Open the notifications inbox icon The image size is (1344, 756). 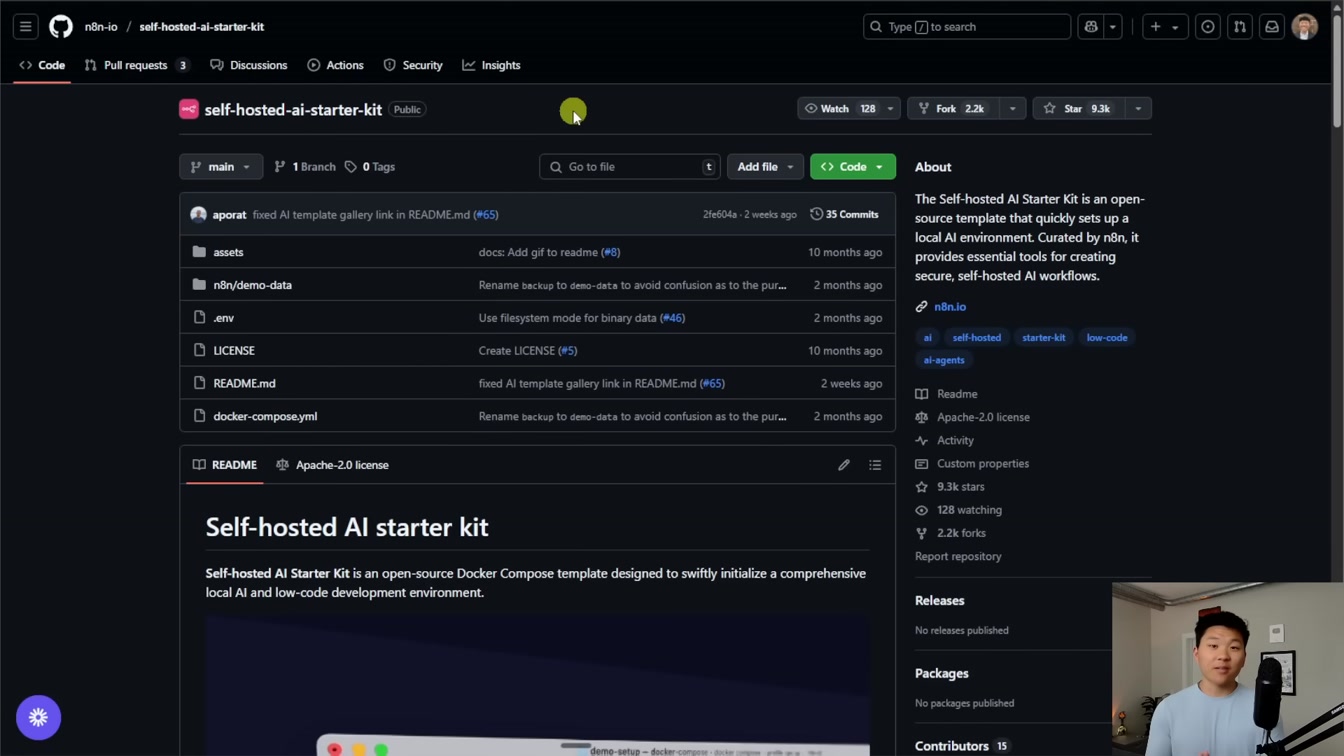pyautogui.click(x=1272, y=27)
